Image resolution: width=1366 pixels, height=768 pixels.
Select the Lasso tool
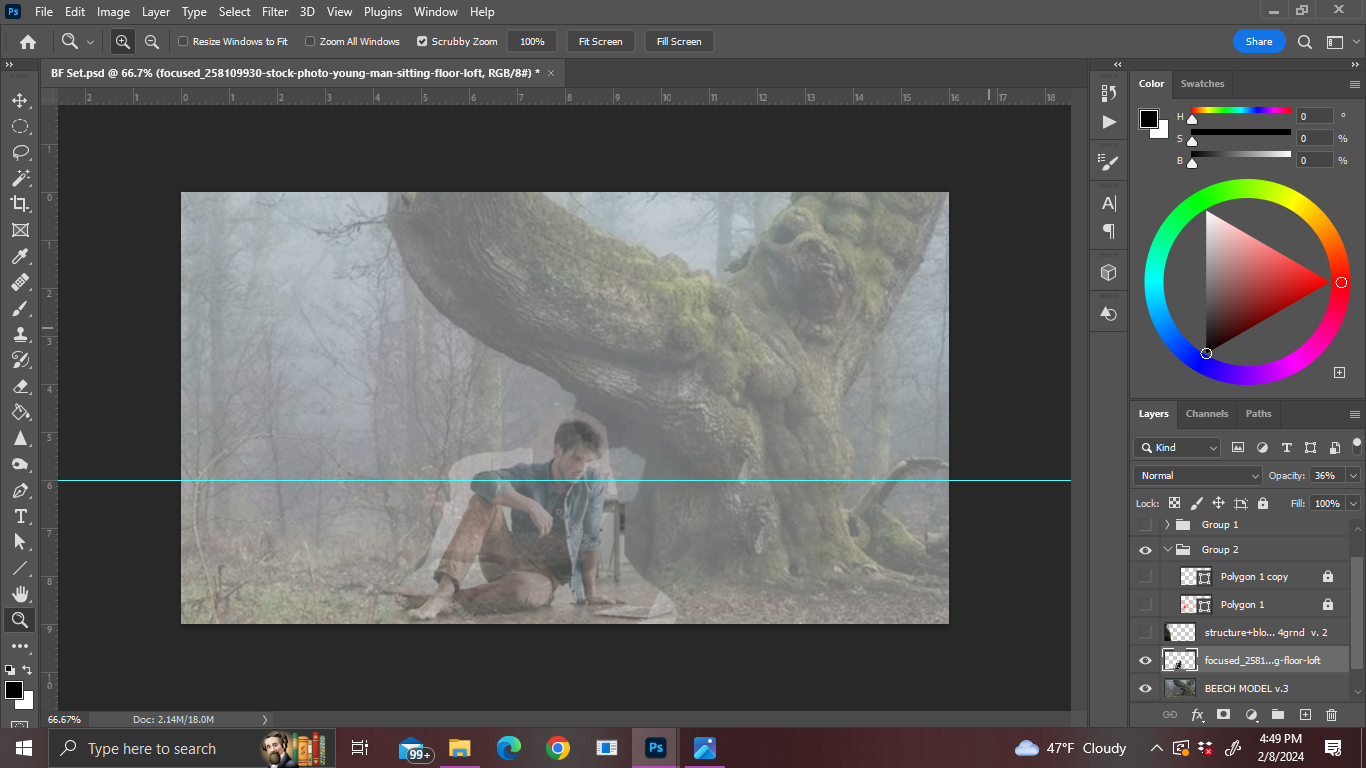20,152
